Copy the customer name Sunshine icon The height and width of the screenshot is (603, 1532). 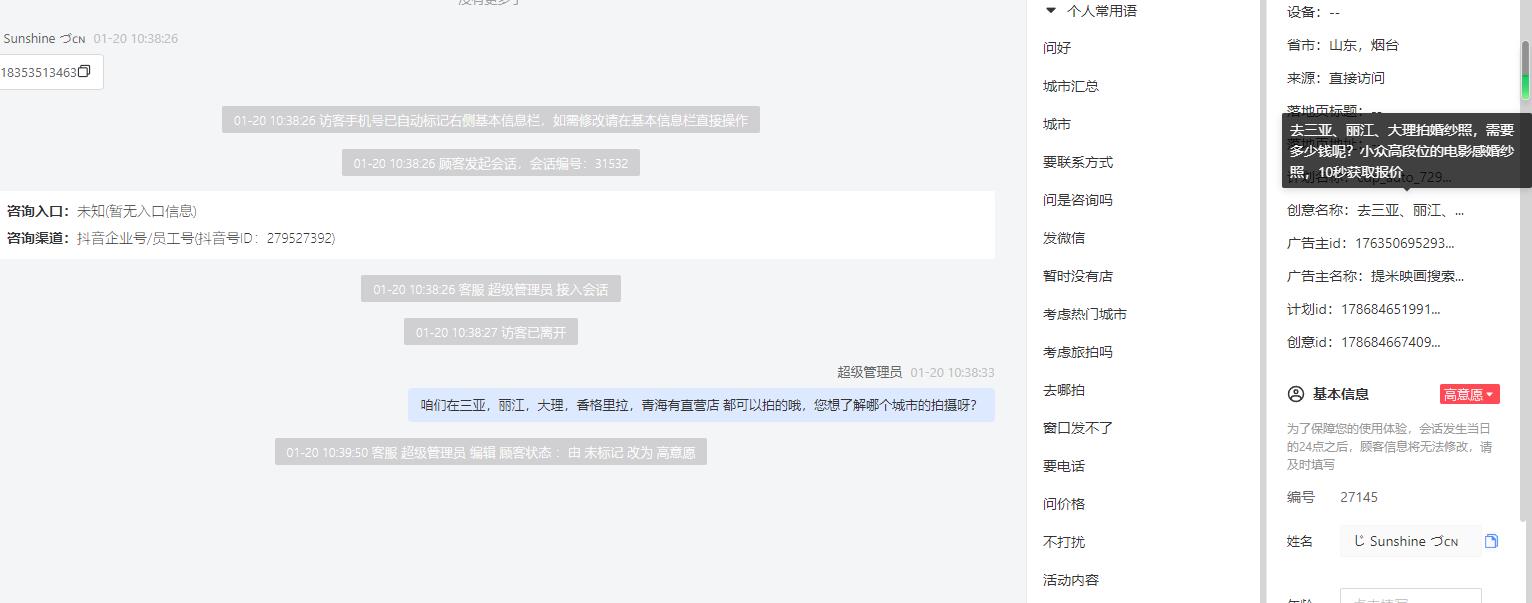1491,541
